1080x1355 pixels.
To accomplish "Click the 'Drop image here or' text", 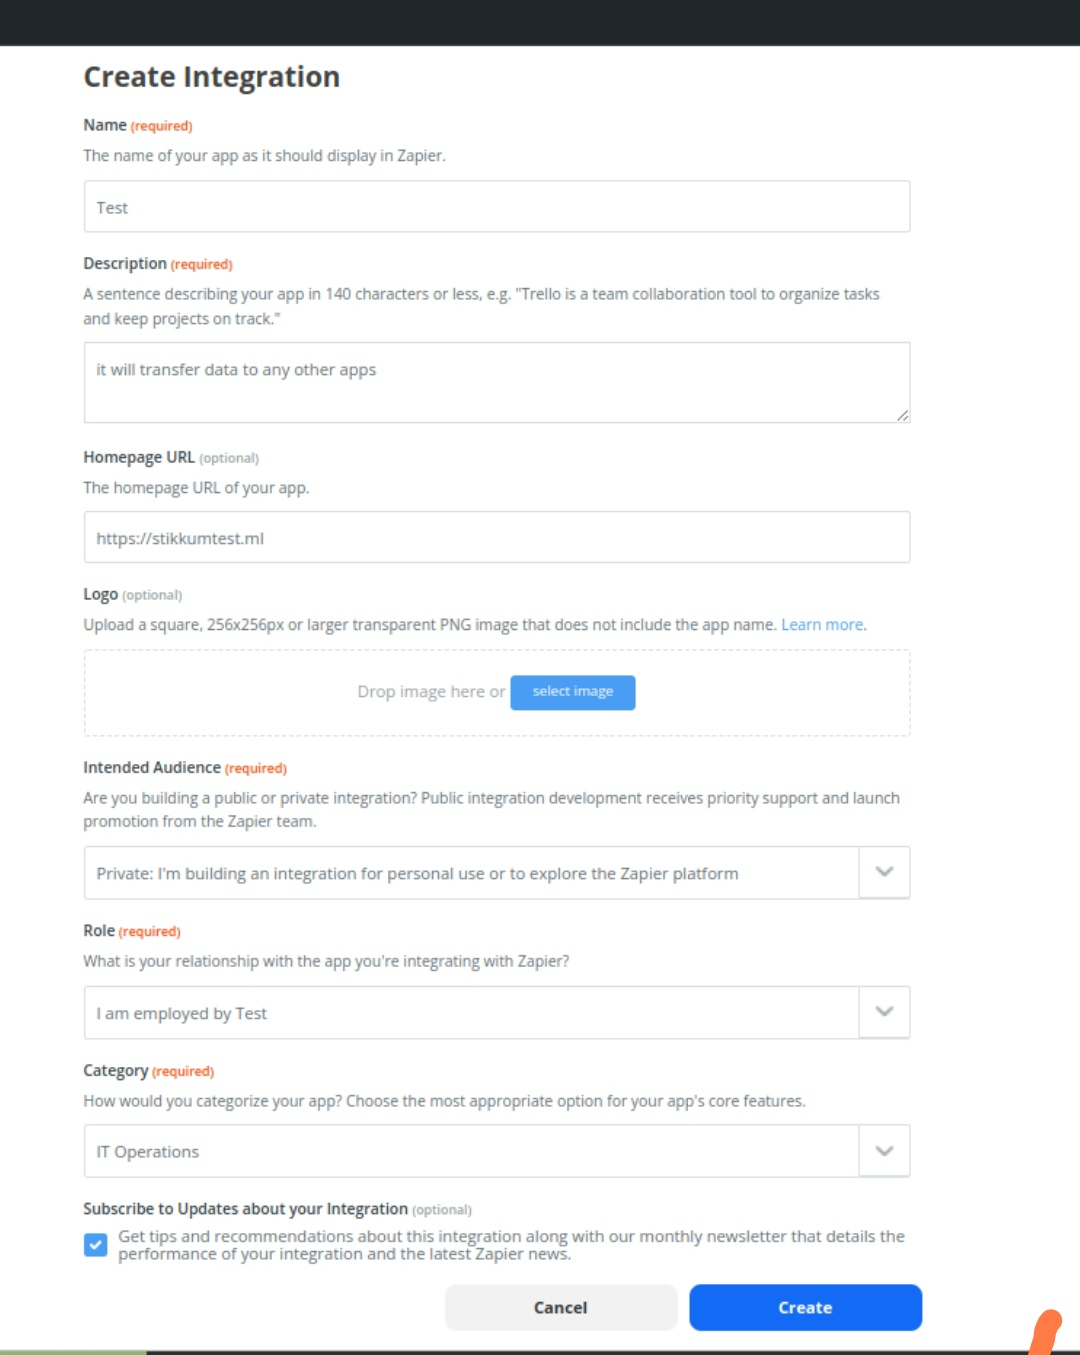I will tap(431, 692).
